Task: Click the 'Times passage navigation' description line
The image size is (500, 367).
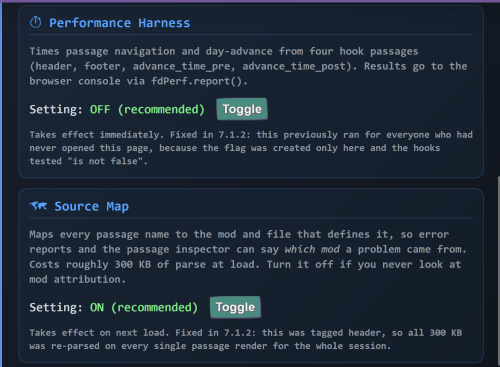Action: pyautogui.click(x=224, y=51)
